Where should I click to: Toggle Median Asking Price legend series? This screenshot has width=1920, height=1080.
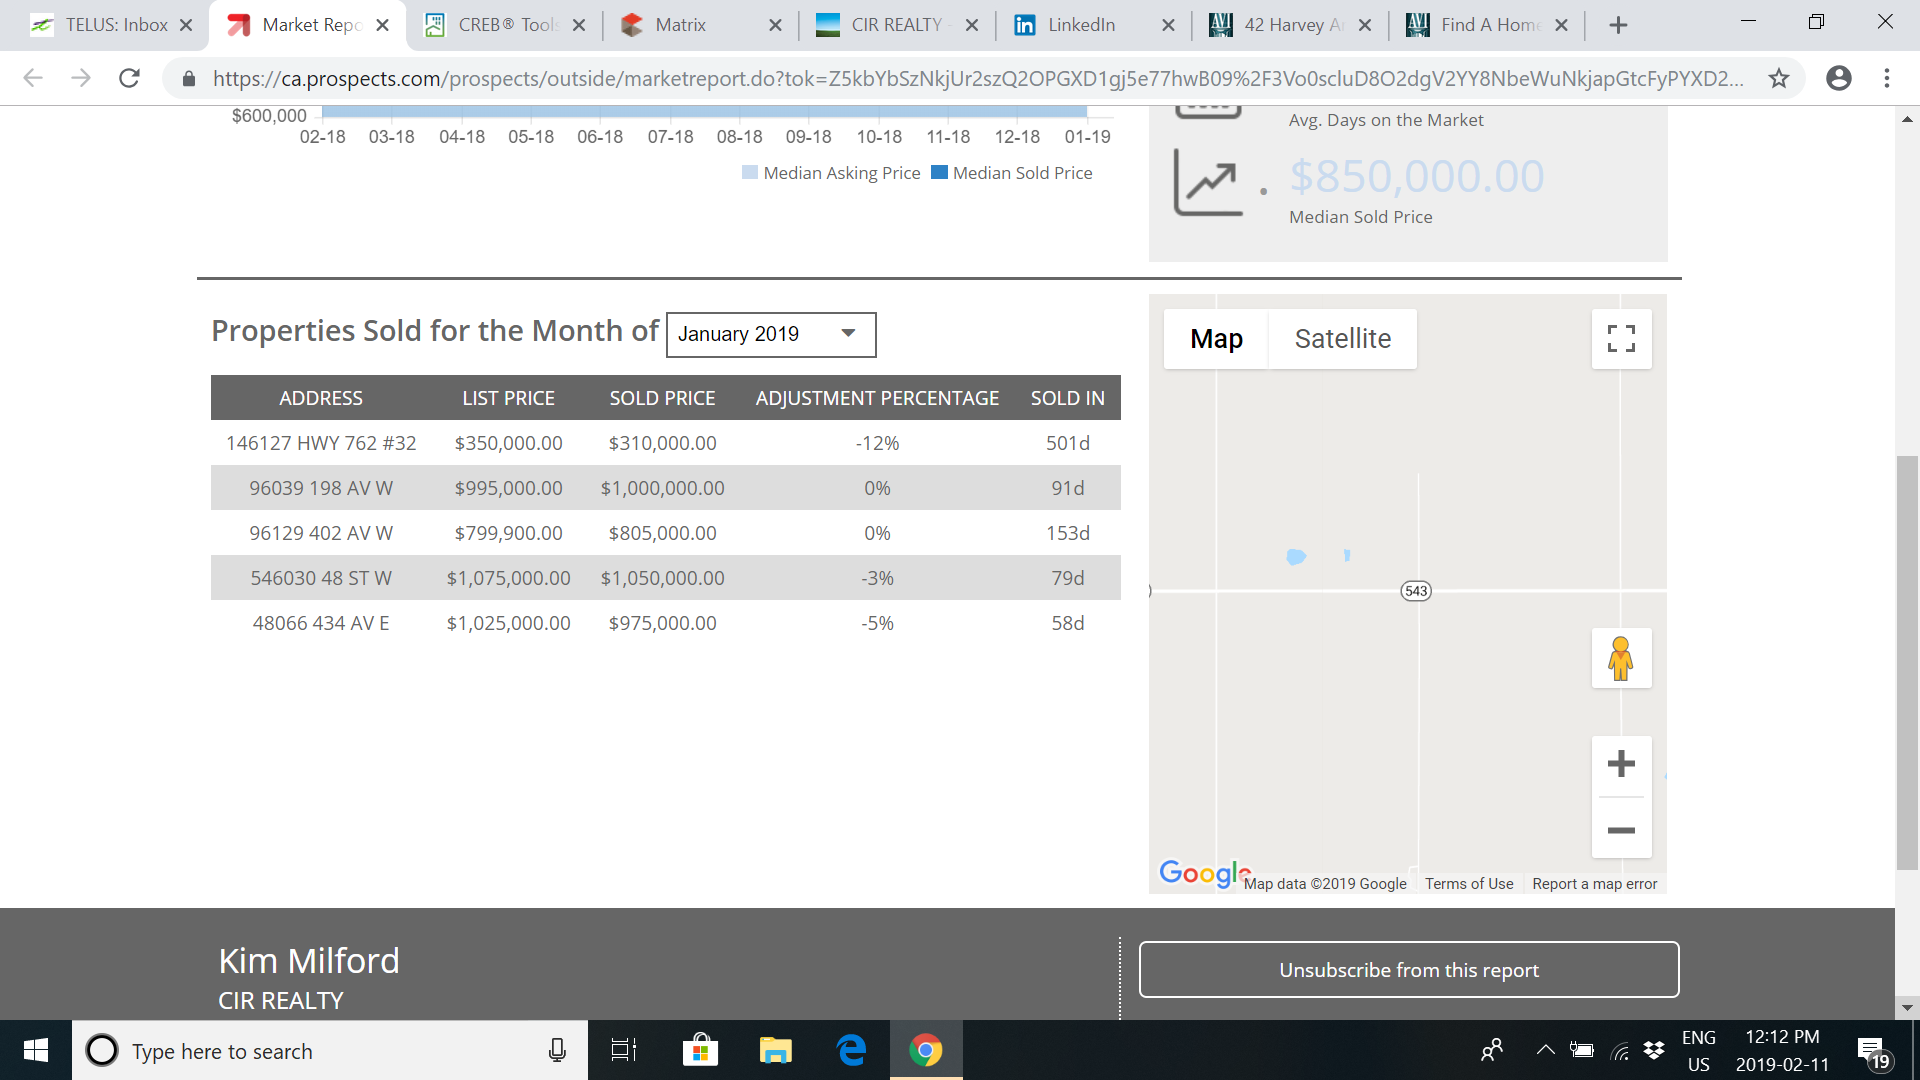[832, 173]
